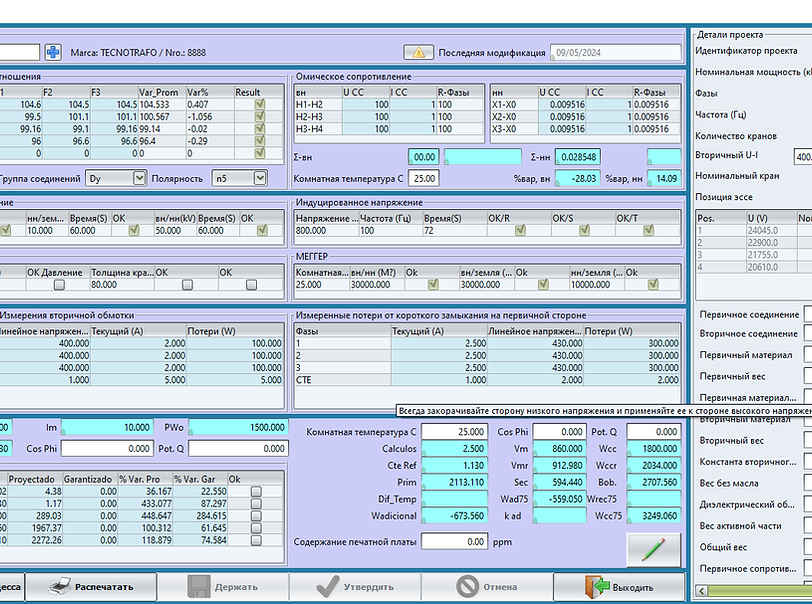Click the Утвердить confirm button
Screen dimensions: 812x604
(355, 587)
